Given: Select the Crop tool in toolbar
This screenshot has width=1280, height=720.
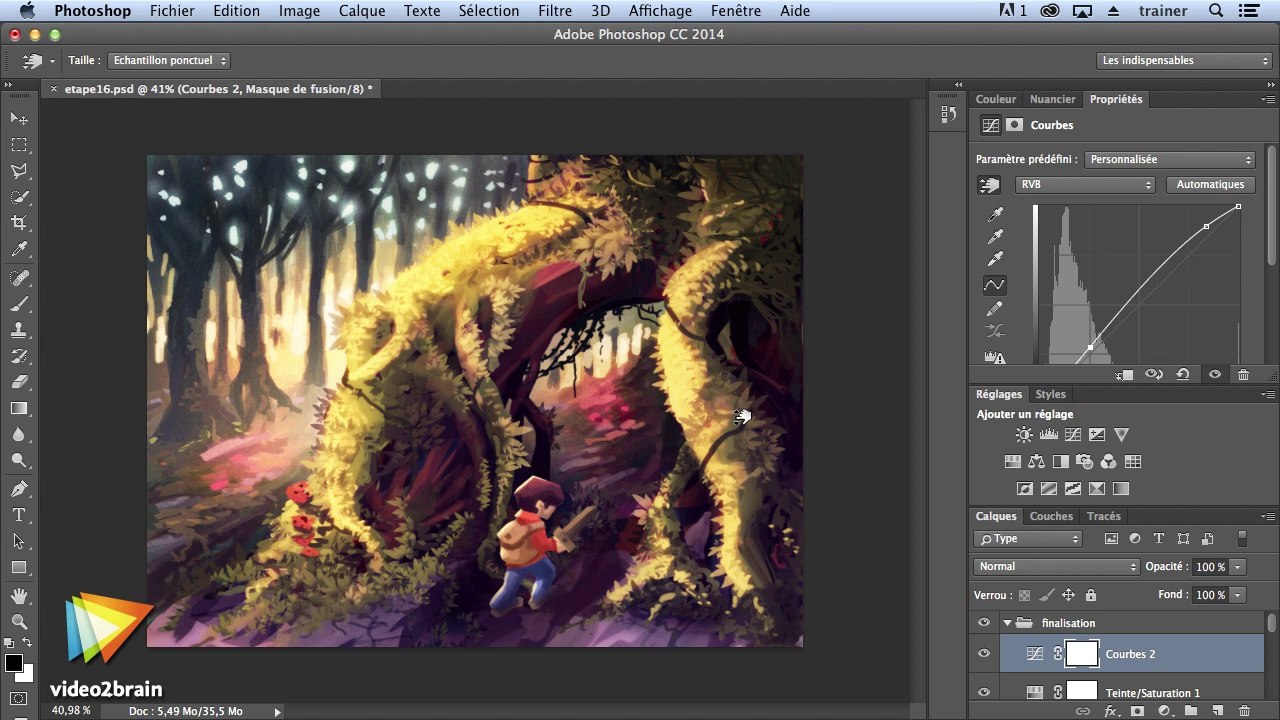Looking at the screenshot, I should click(19, 223).
